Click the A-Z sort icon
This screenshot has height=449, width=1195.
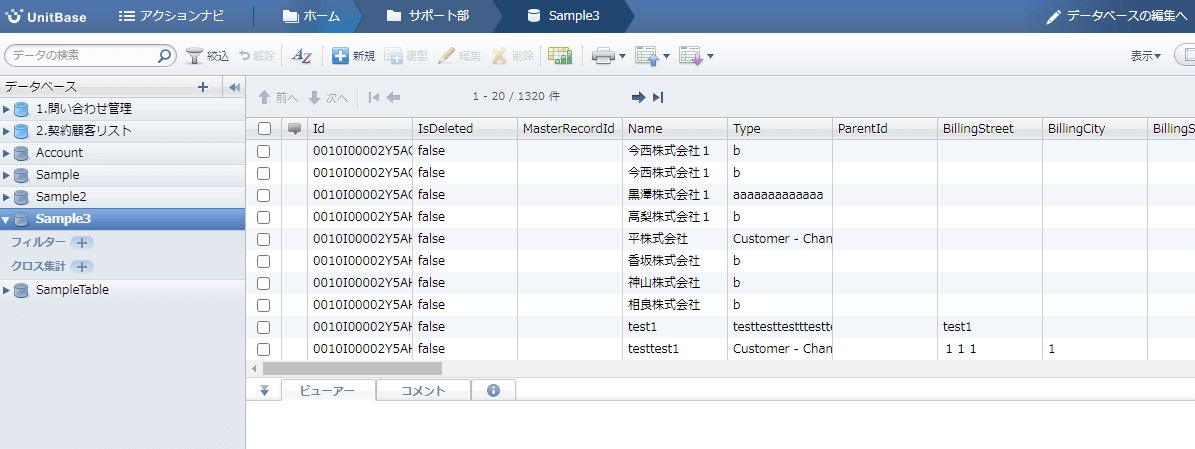301,56
